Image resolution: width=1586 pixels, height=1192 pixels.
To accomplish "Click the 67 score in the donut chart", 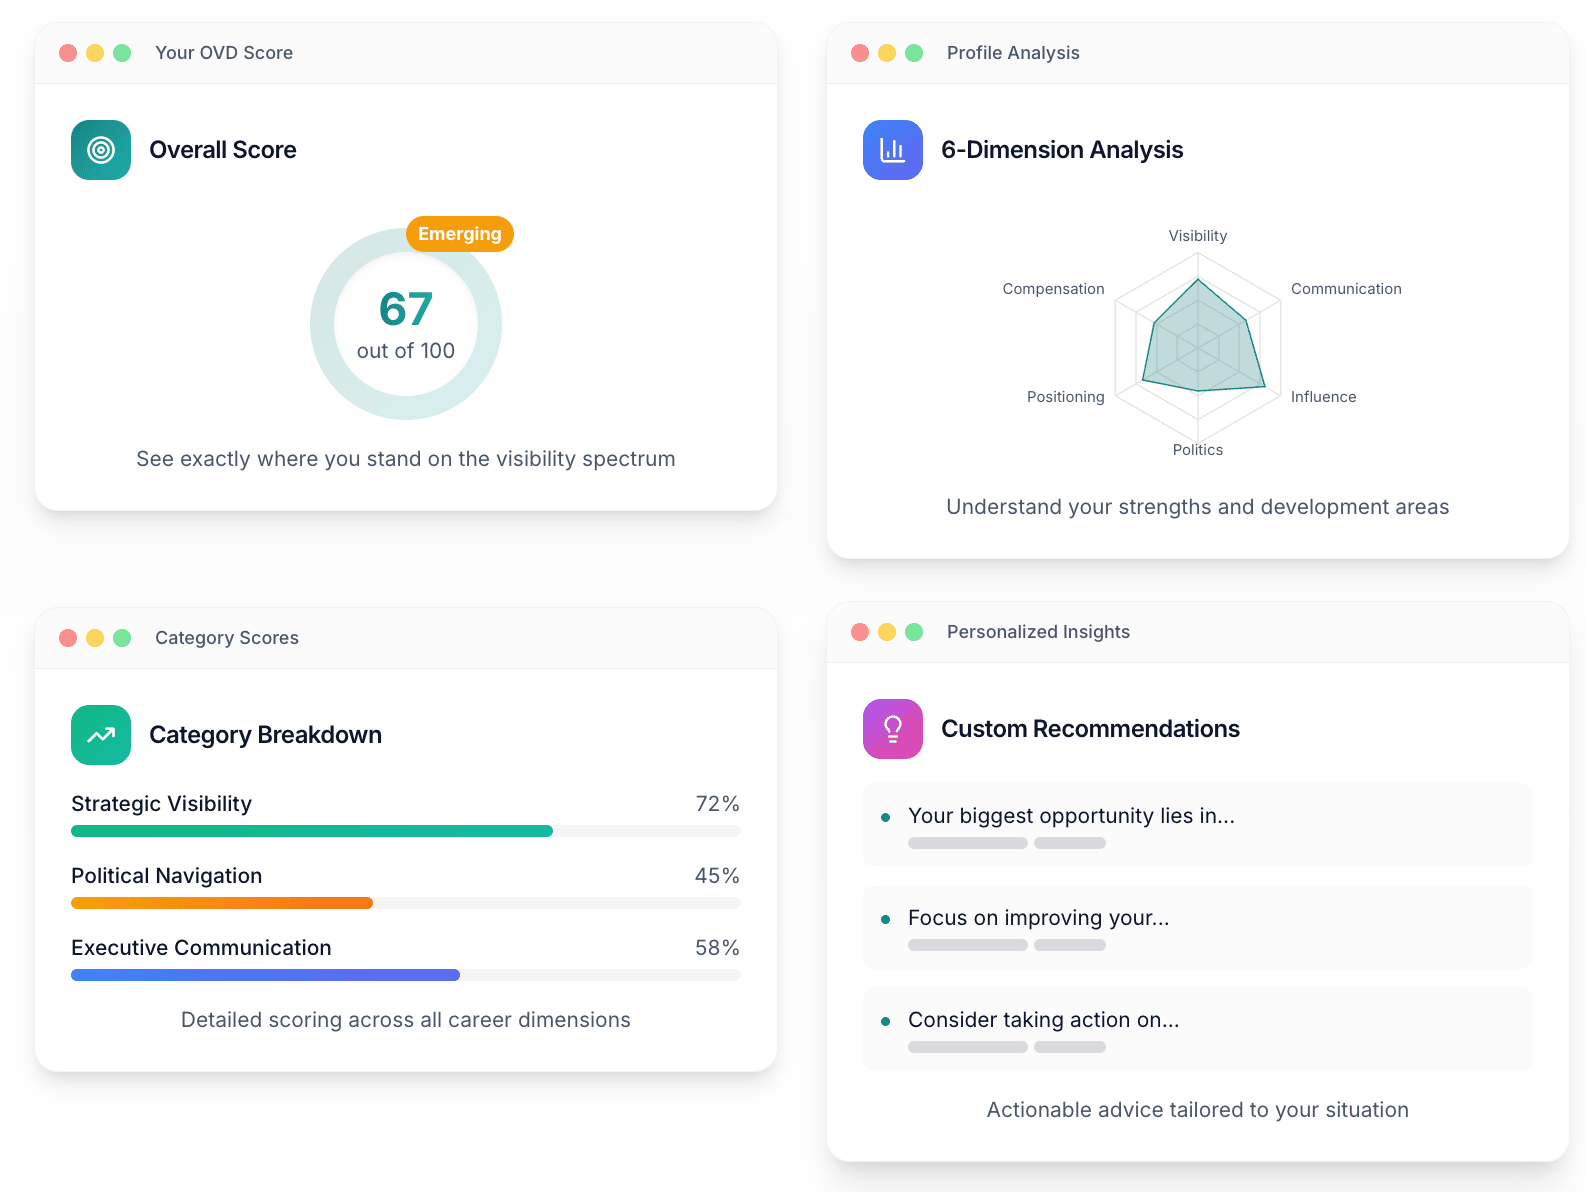I will point(405,309).
